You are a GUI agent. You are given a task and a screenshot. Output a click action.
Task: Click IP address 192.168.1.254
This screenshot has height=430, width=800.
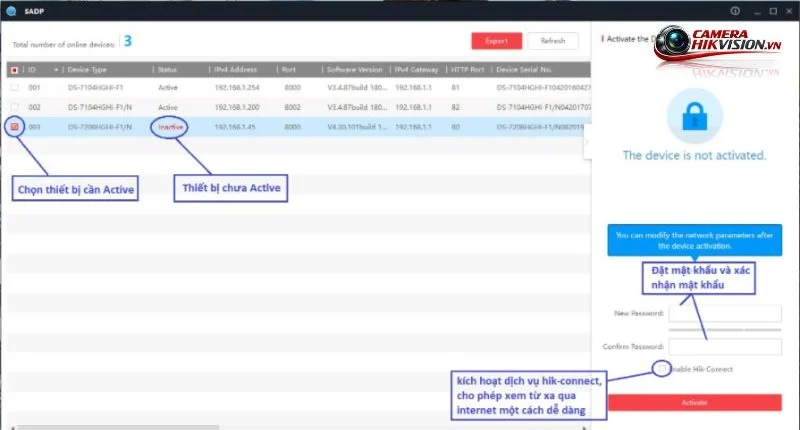237,88
